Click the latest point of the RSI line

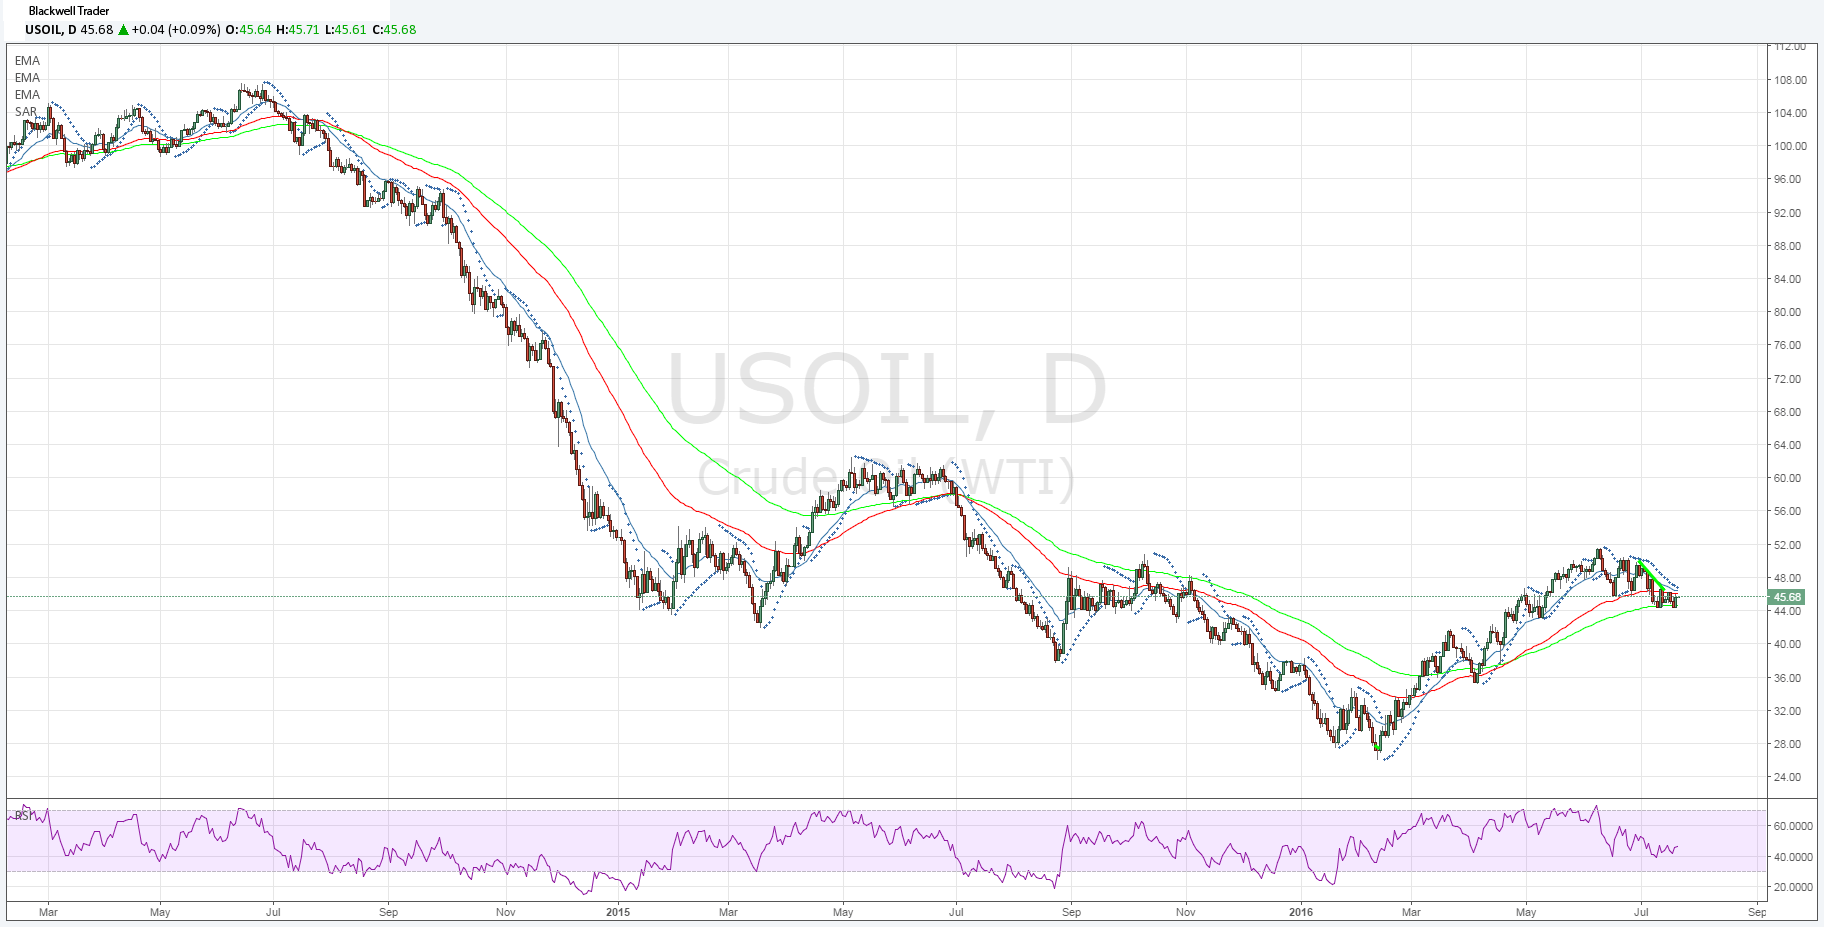[x=1676, y=847]
